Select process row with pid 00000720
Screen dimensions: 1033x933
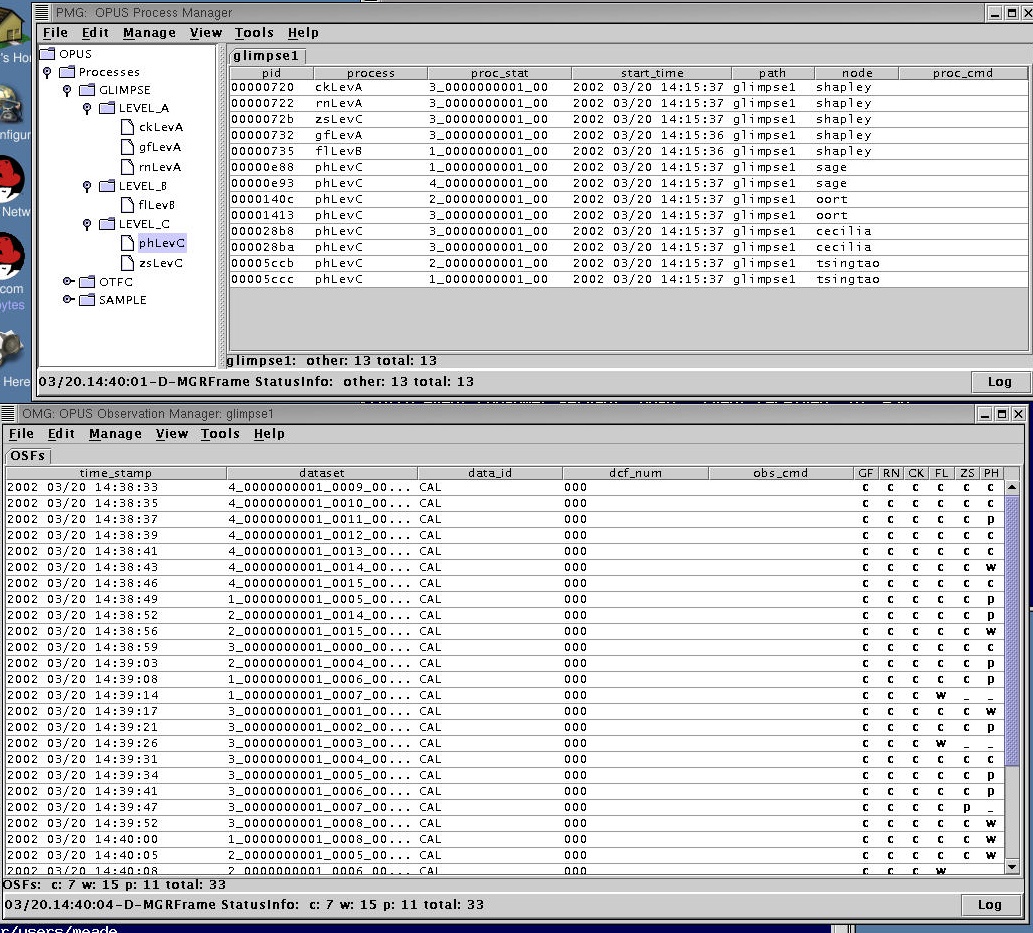pos(628,87)
